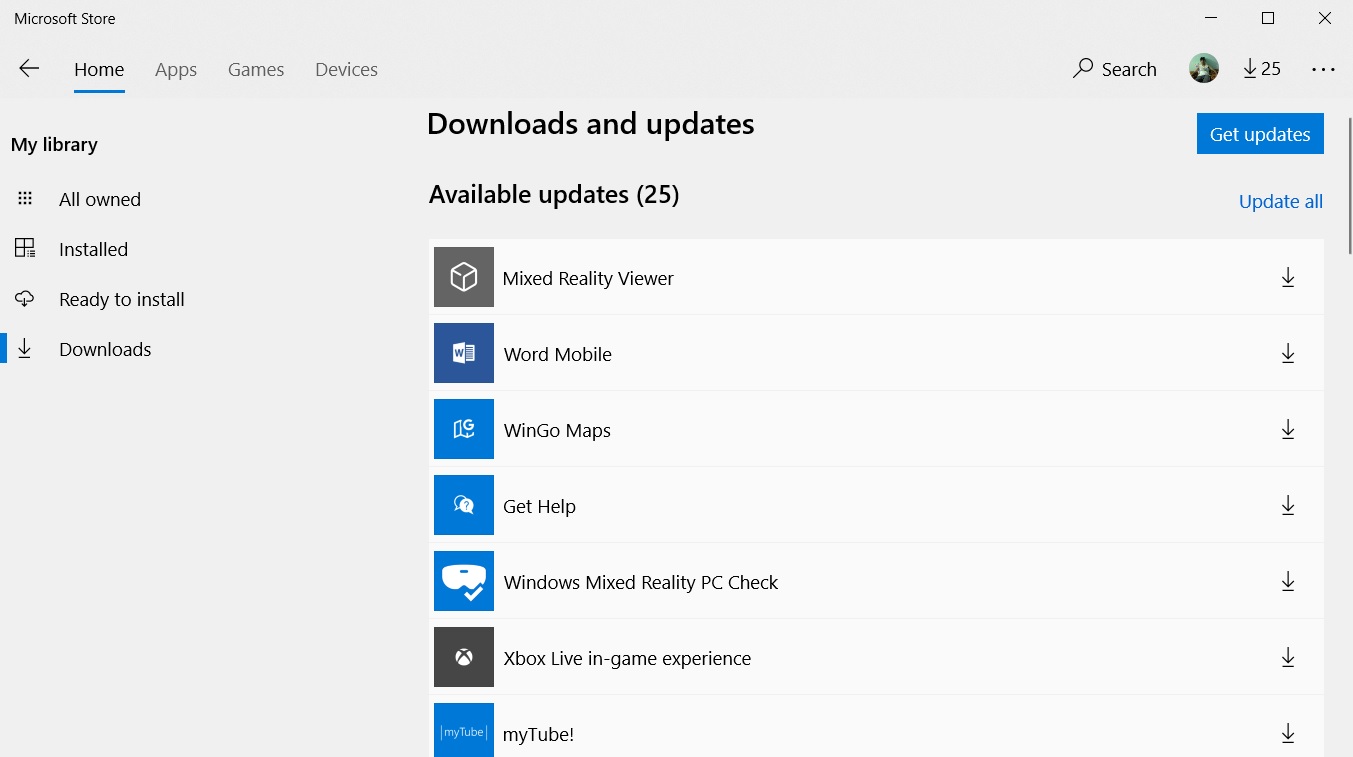Download the Mixed Reality Viewer update
The width and height of the screenshot is (1353, 757).
[x=1288, y=277]
